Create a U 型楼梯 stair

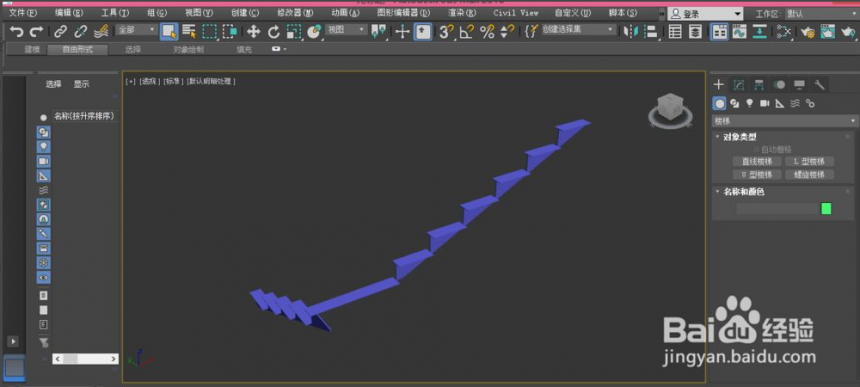(x=757, y=174)
